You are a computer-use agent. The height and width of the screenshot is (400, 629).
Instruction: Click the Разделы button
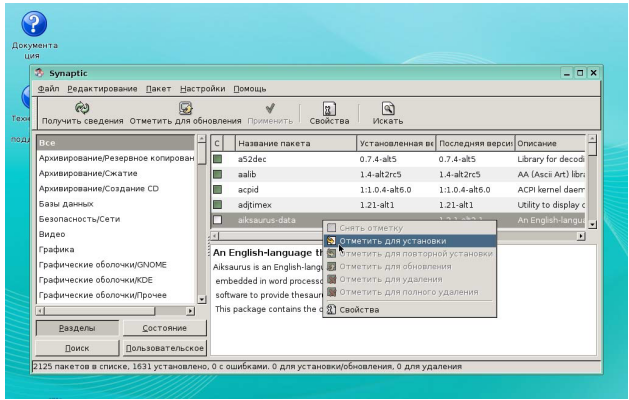[77, 328]
